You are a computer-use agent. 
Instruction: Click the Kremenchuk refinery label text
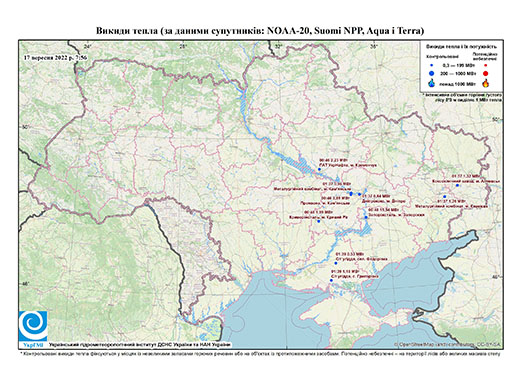(x=348, y=165)
